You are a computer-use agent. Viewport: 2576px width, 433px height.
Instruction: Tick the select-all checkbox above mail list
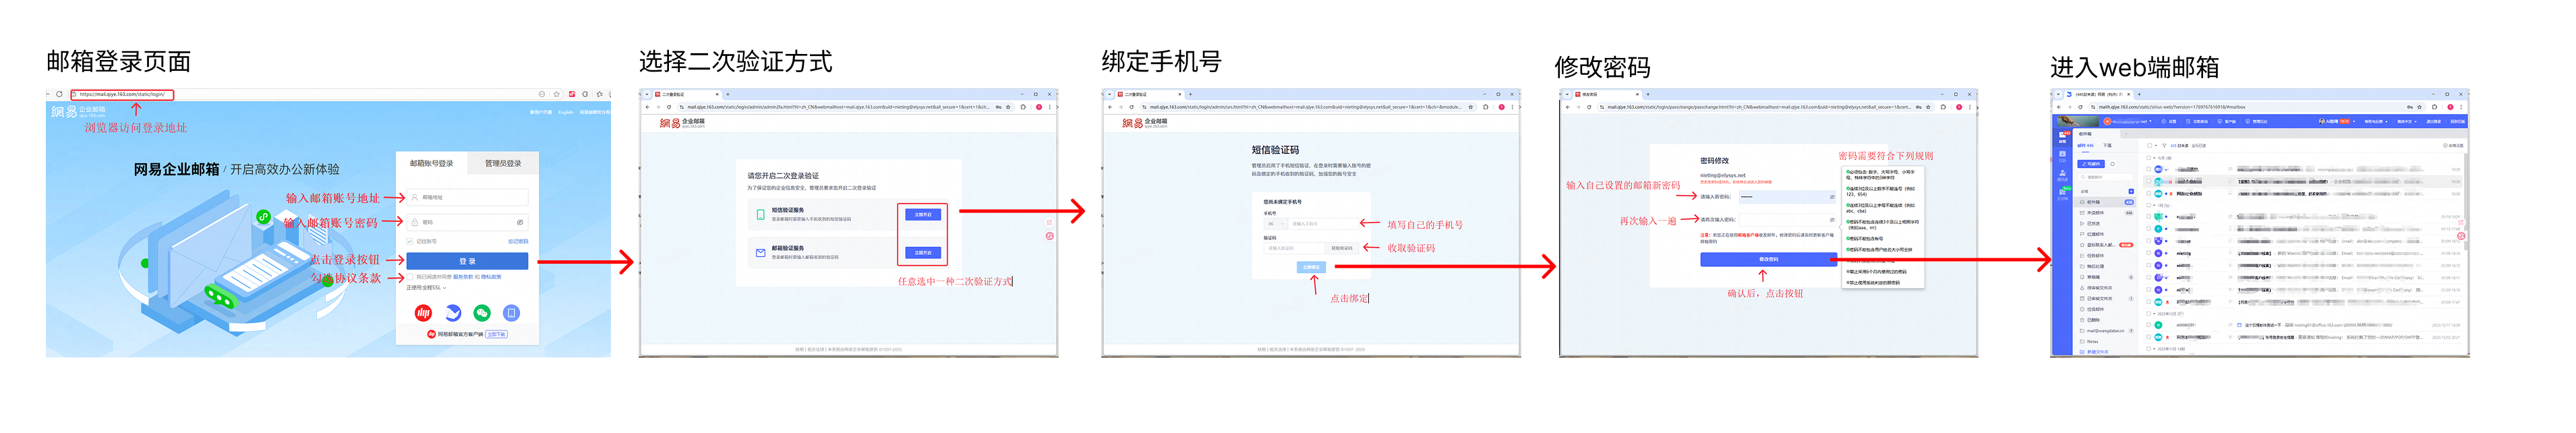[x=2150, y=145]
